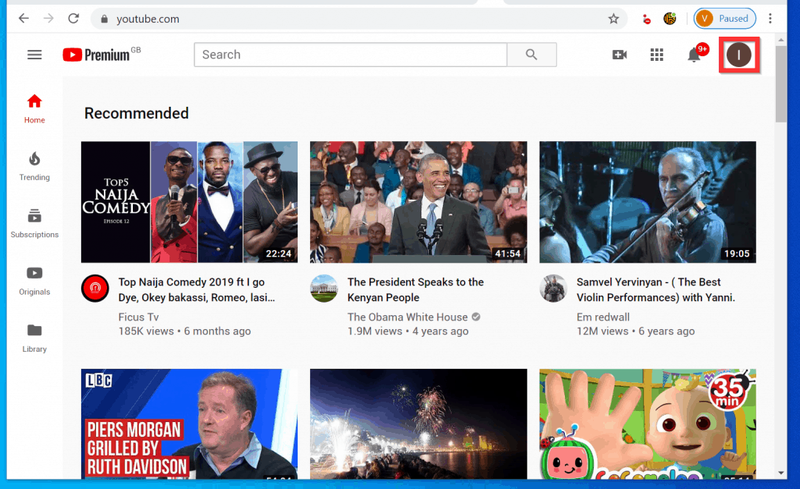Open Originals in sidebar

click(34, 280)
